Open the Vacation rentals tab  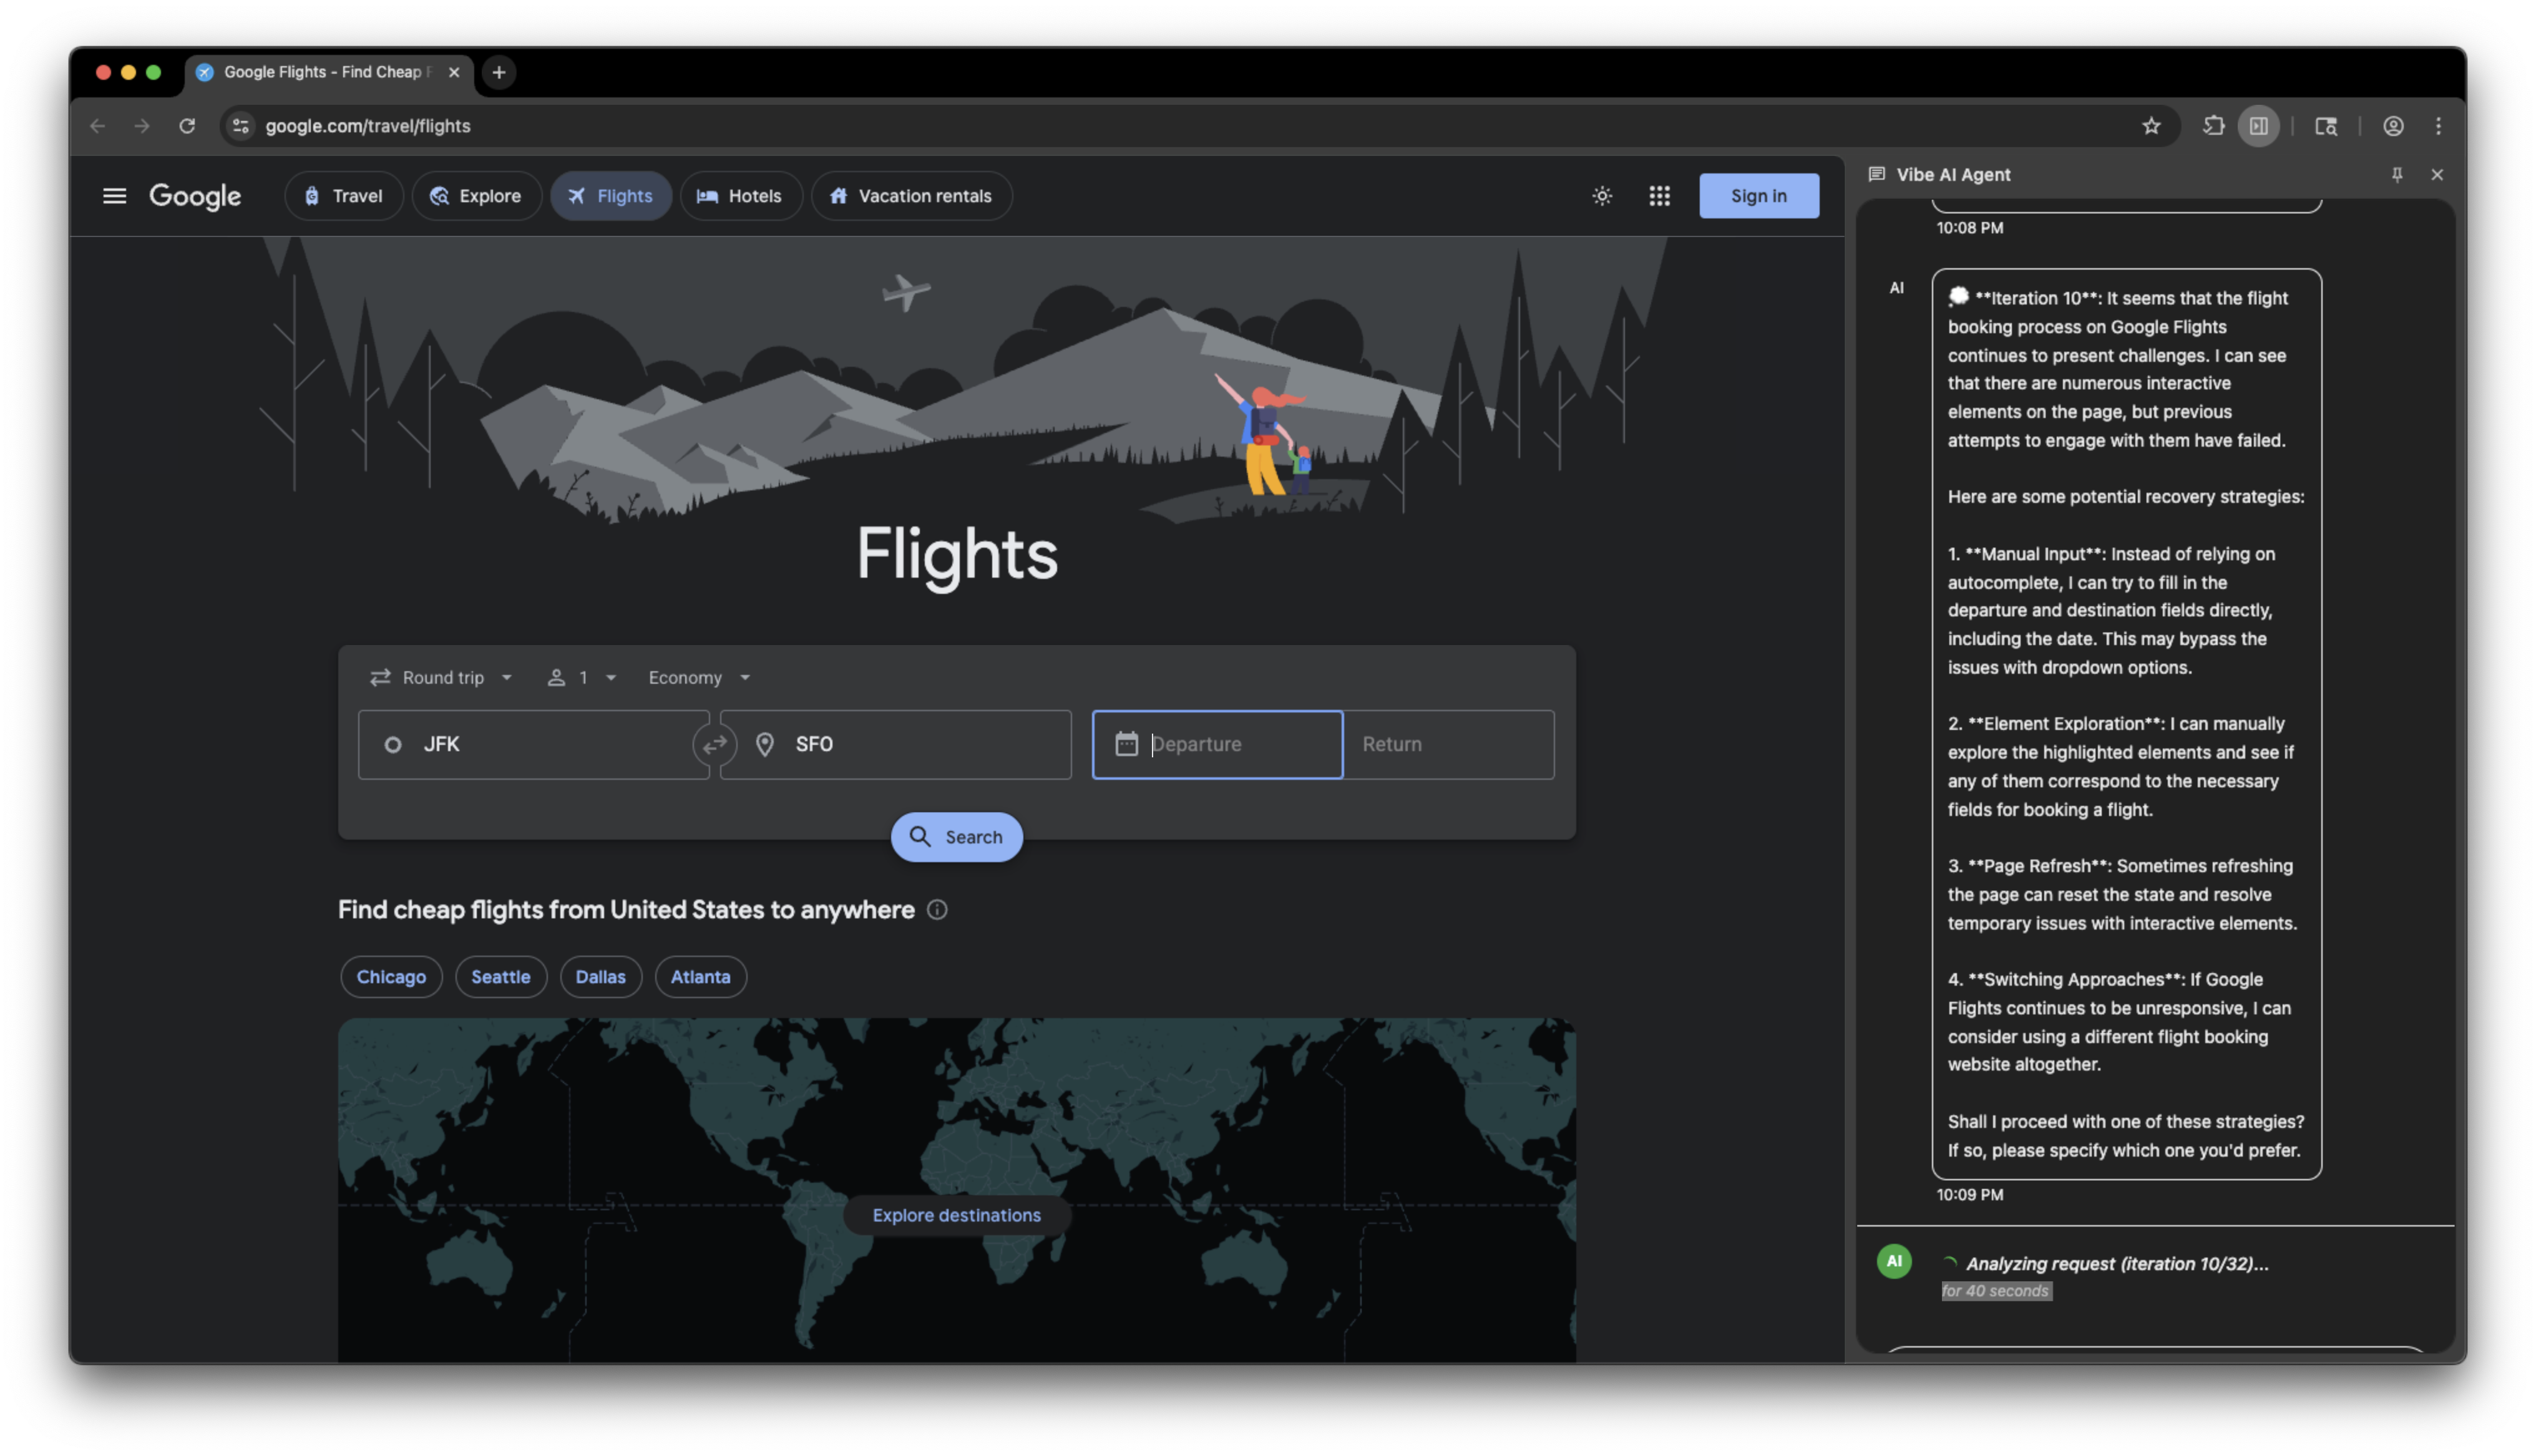pyautogui.click(x=911, y=196)
